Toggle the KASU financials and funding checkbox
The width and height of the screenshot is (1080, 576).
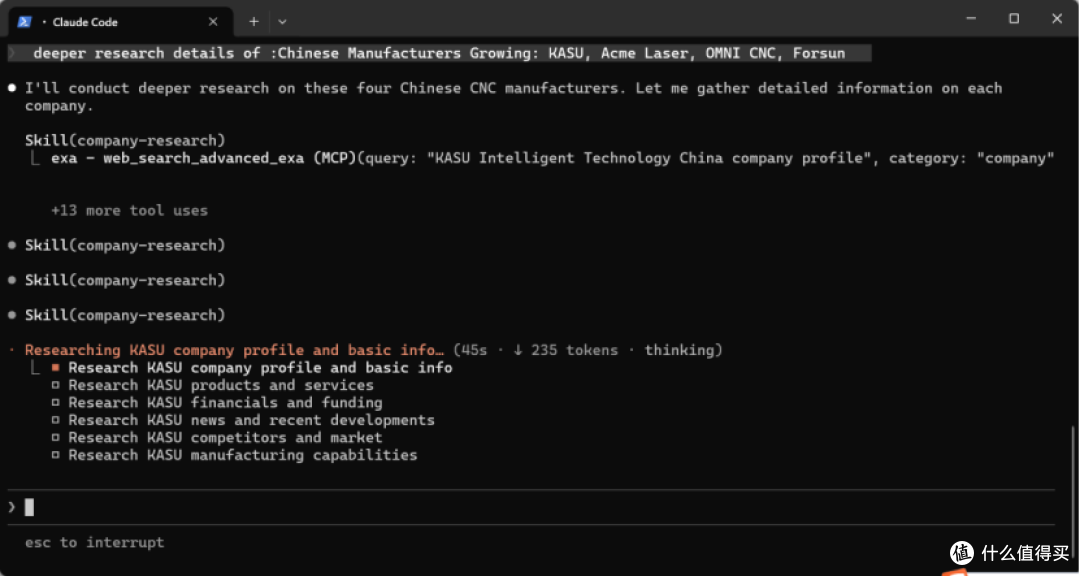(x=56, y=403)
